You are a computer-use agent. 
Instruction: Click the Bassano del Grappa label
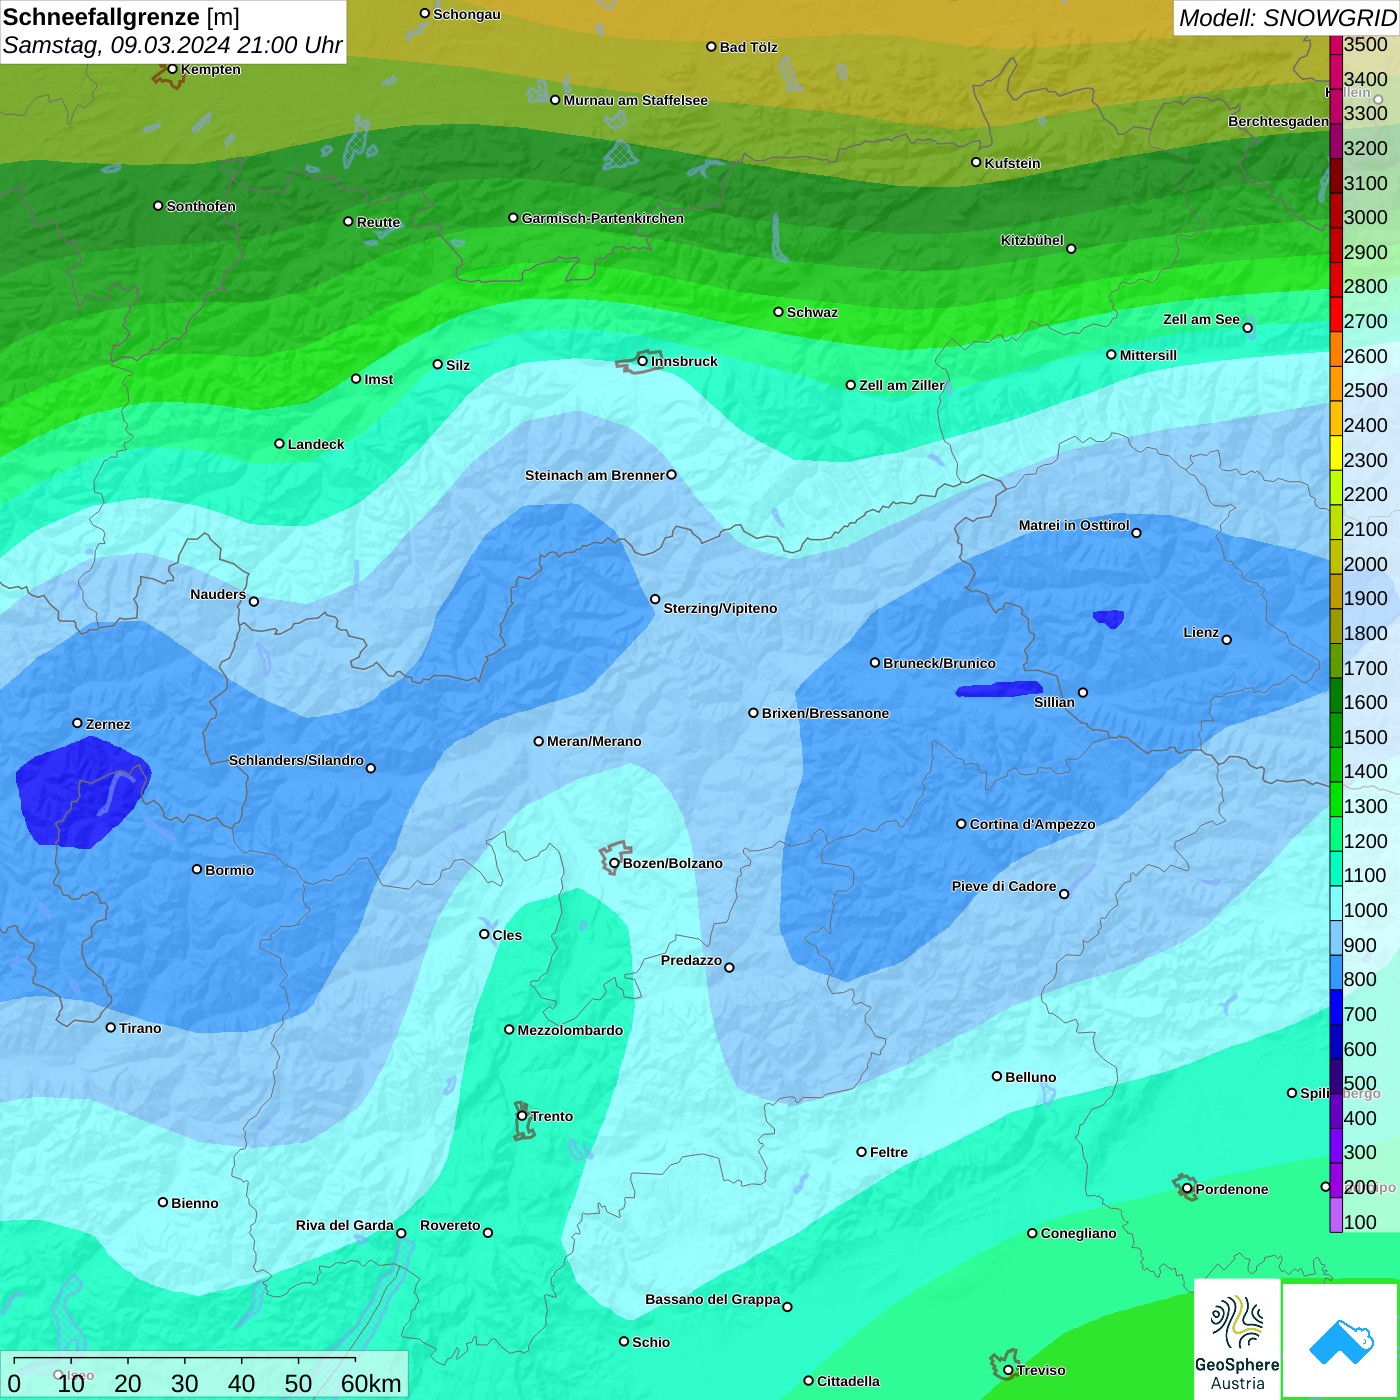(712, 1299)
